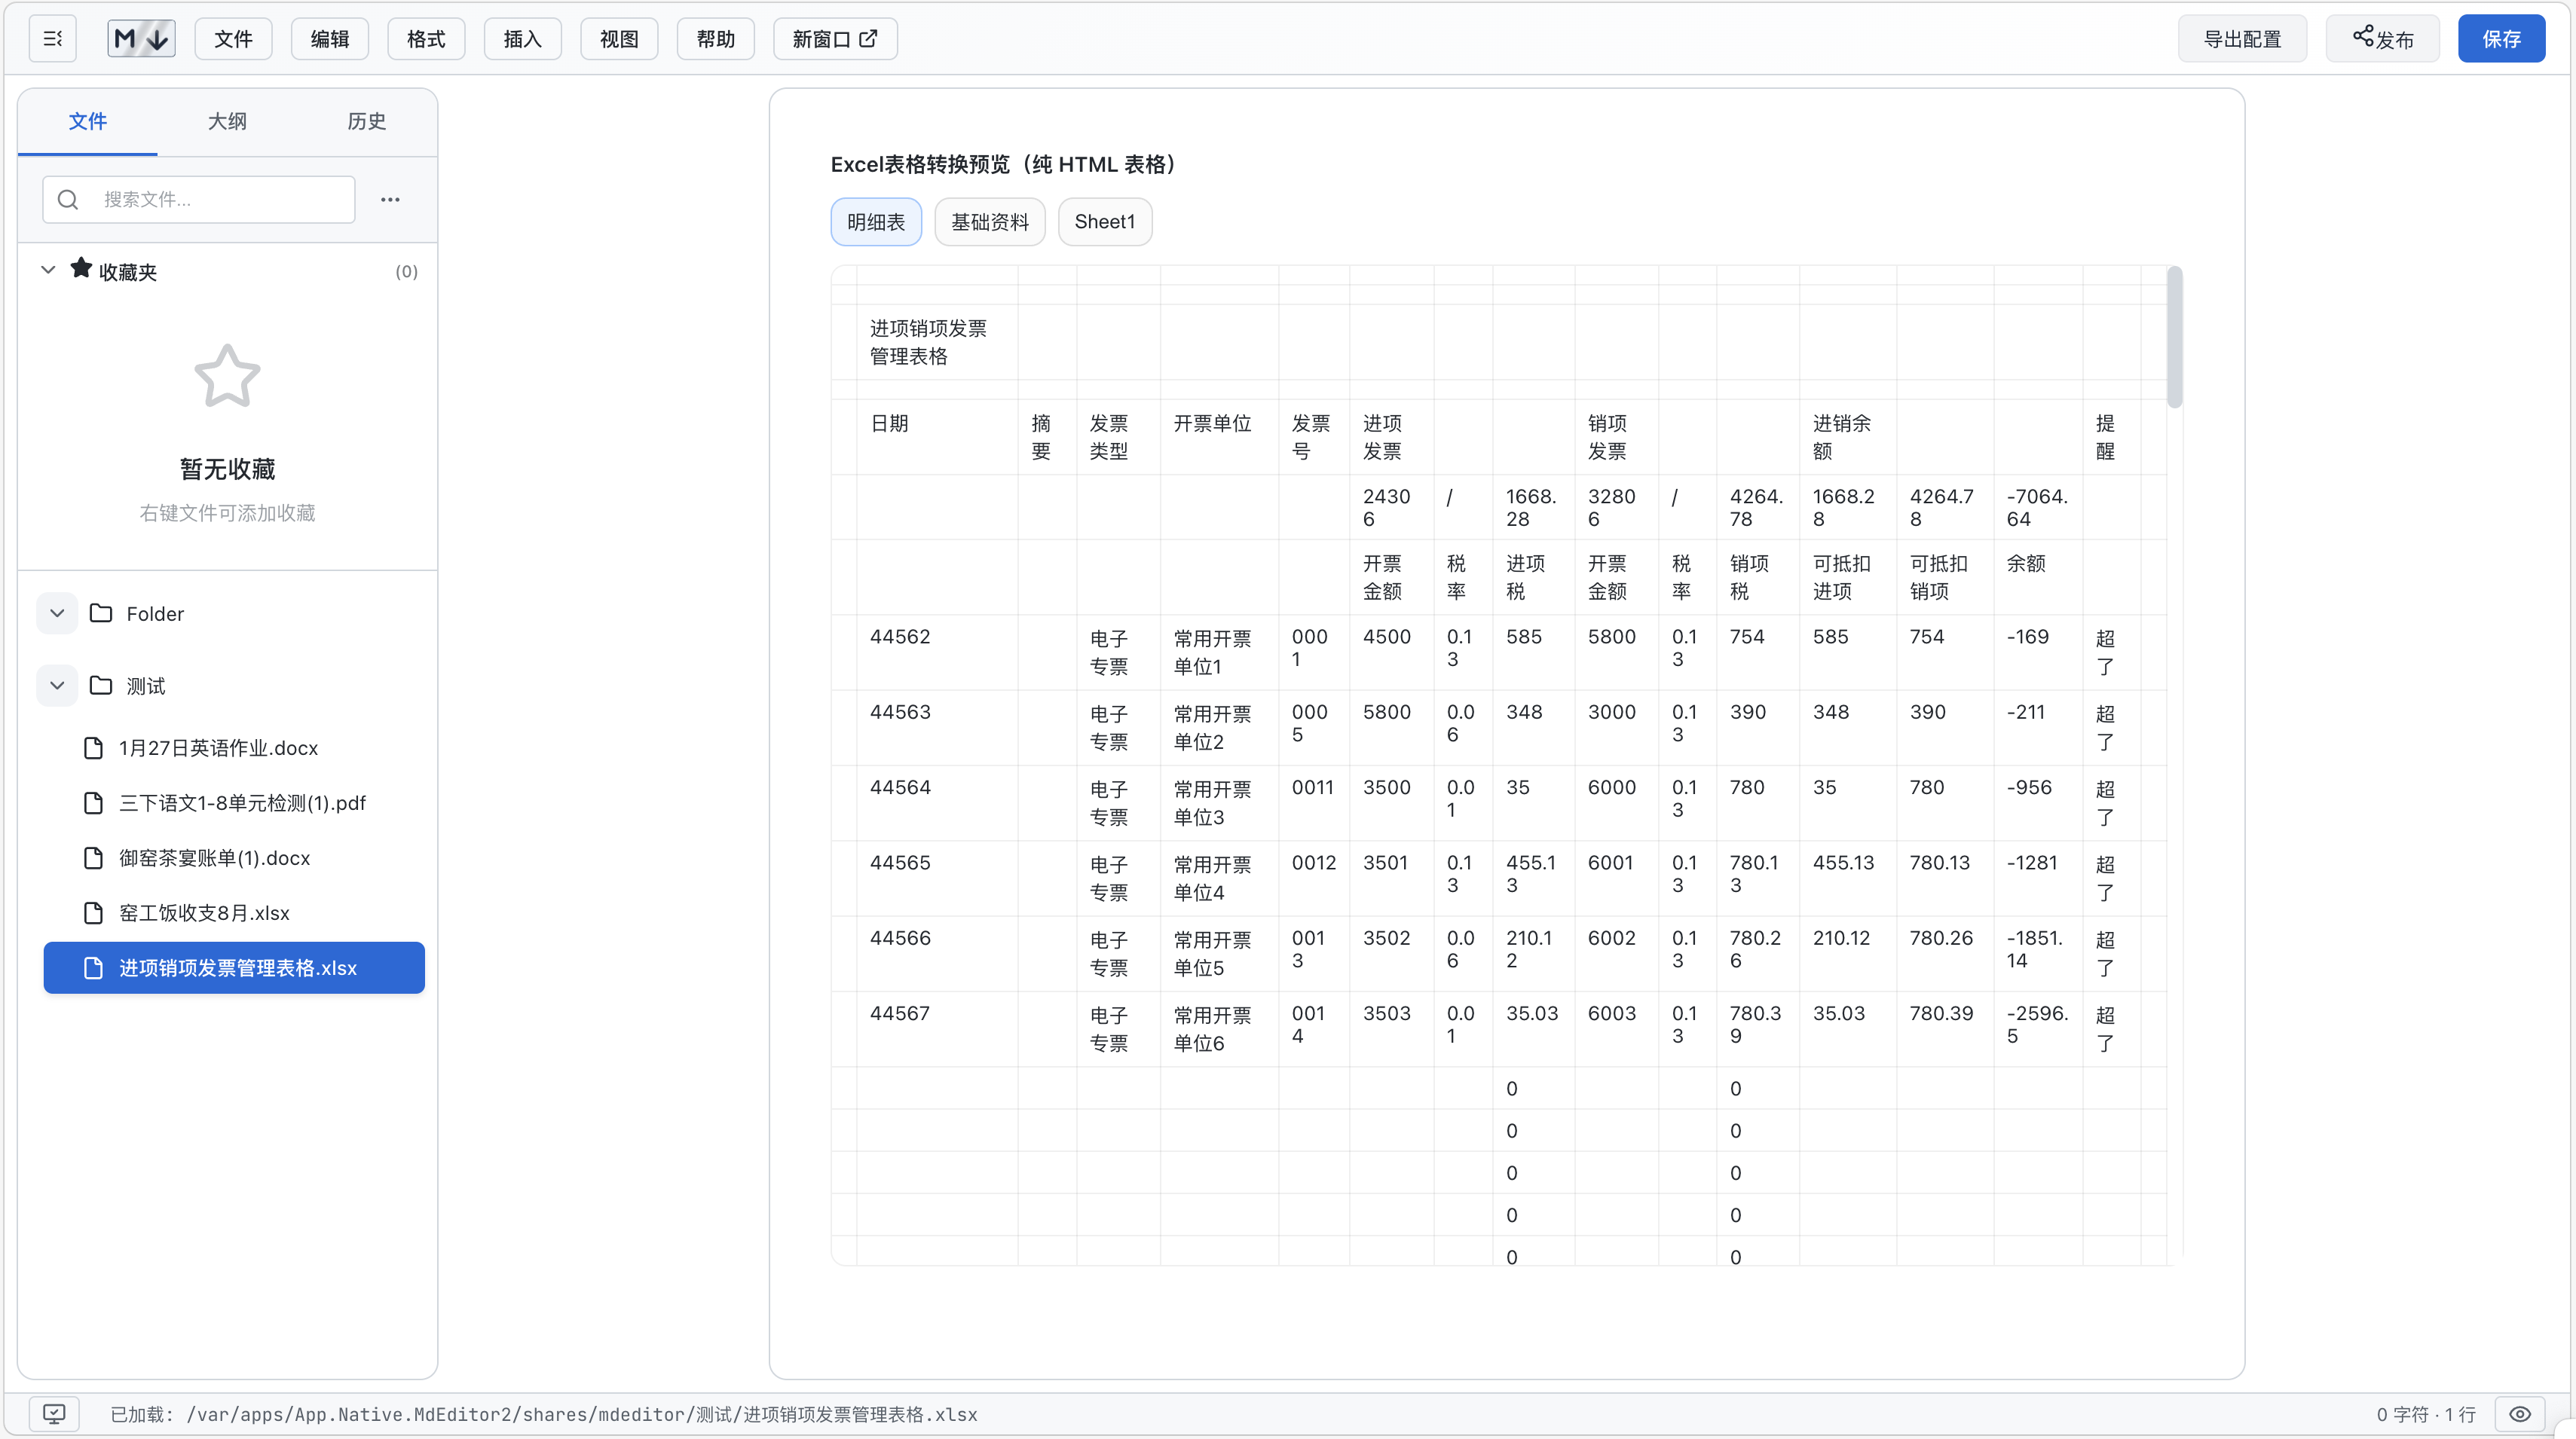Expand the Folder directory chevron
The width and height of the screenshot is (2576, 1439).
pos(57,613)
